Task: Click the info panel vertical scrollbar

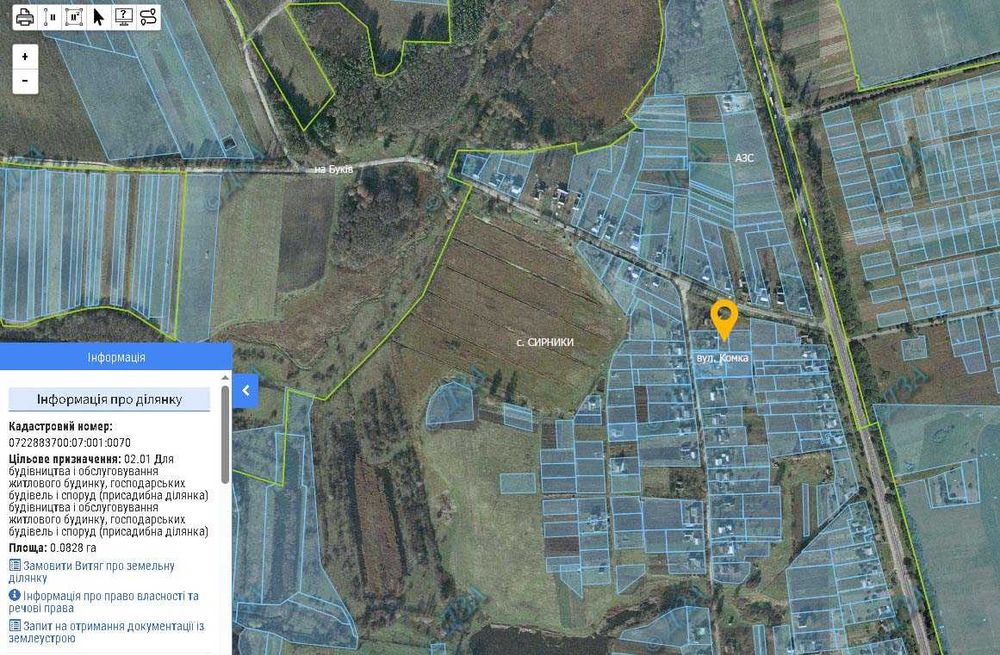Action: click(x=225, y=434)
